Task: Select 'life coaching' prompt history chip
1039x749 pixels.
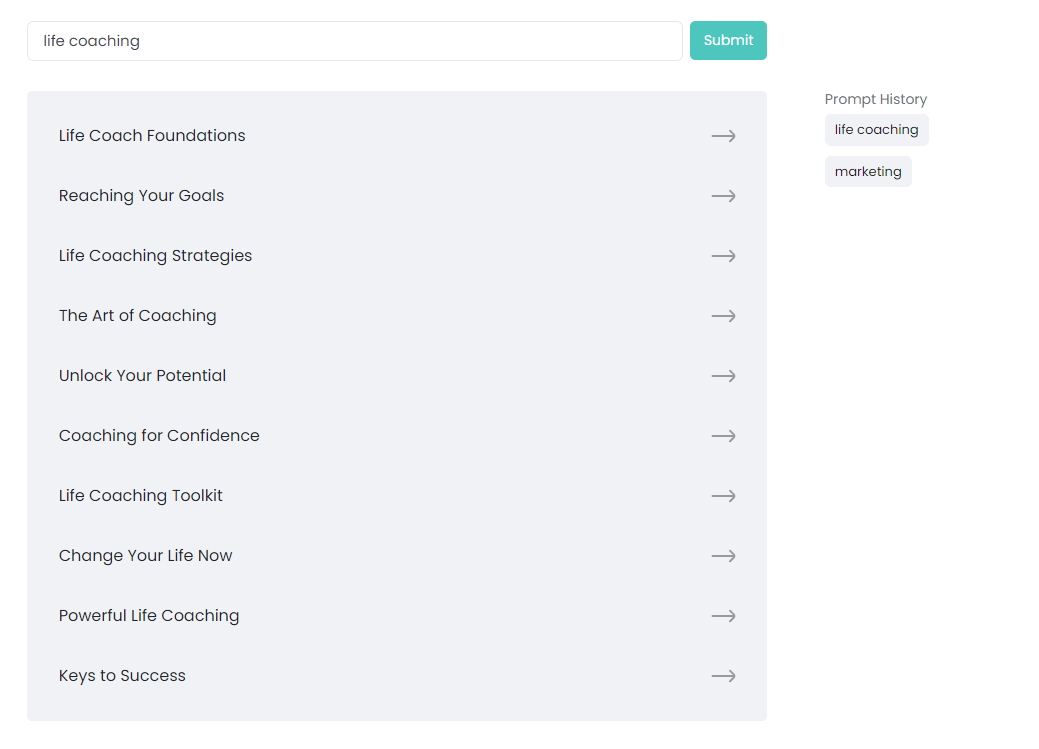Action: pyautogui.click(x=876, y=130)
